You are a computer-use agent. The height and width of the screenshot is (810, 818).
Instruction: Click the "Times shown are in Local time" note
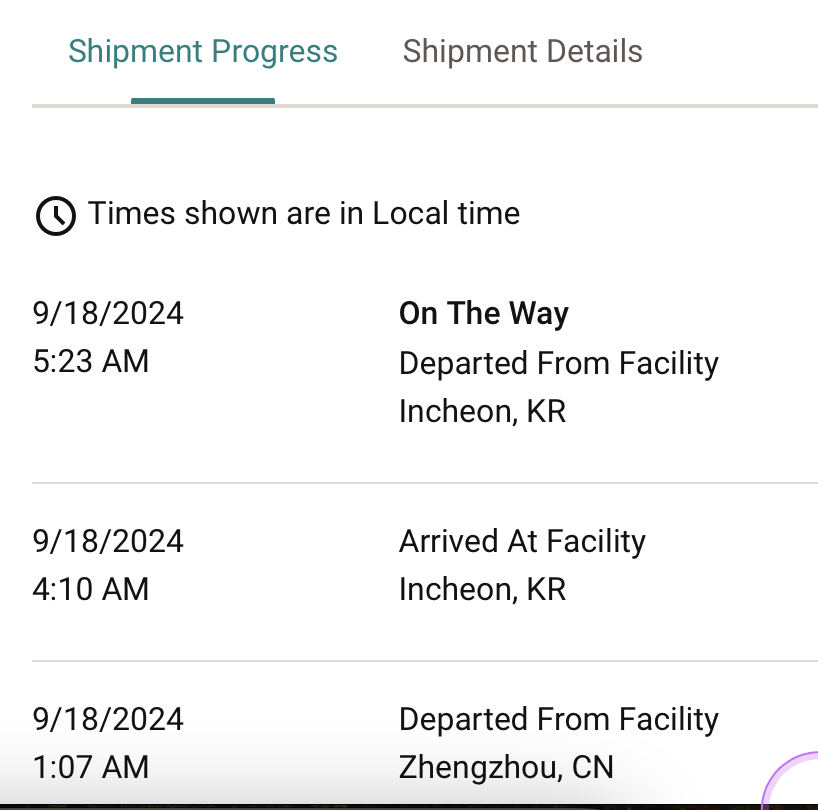[304, 214]
